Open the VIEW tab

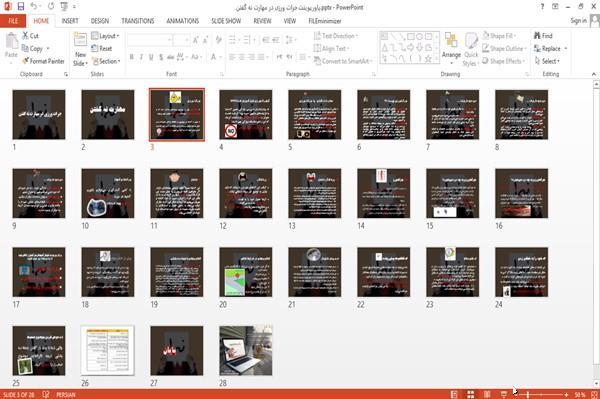[290, 21]
